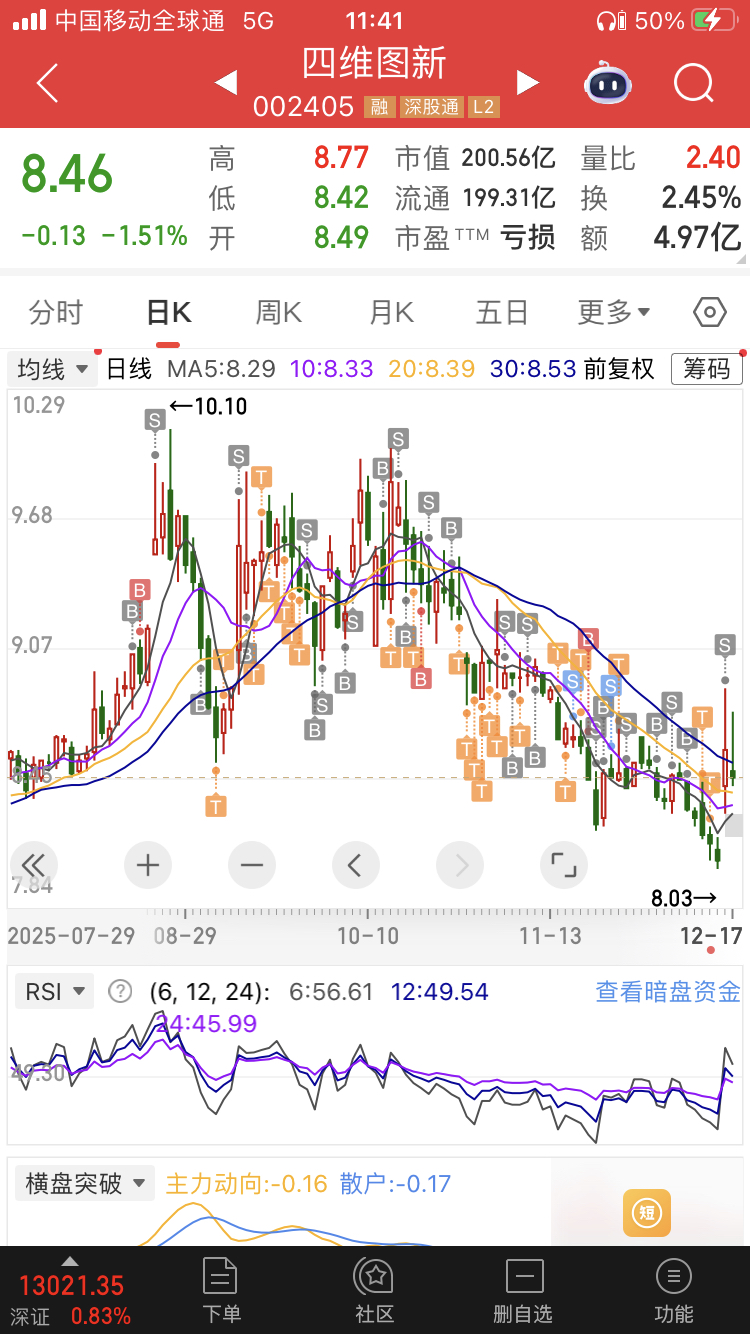Tap the stock code 002405
Image resolution: width=750 pixels, height=1334 pixels.
(304, 107)
